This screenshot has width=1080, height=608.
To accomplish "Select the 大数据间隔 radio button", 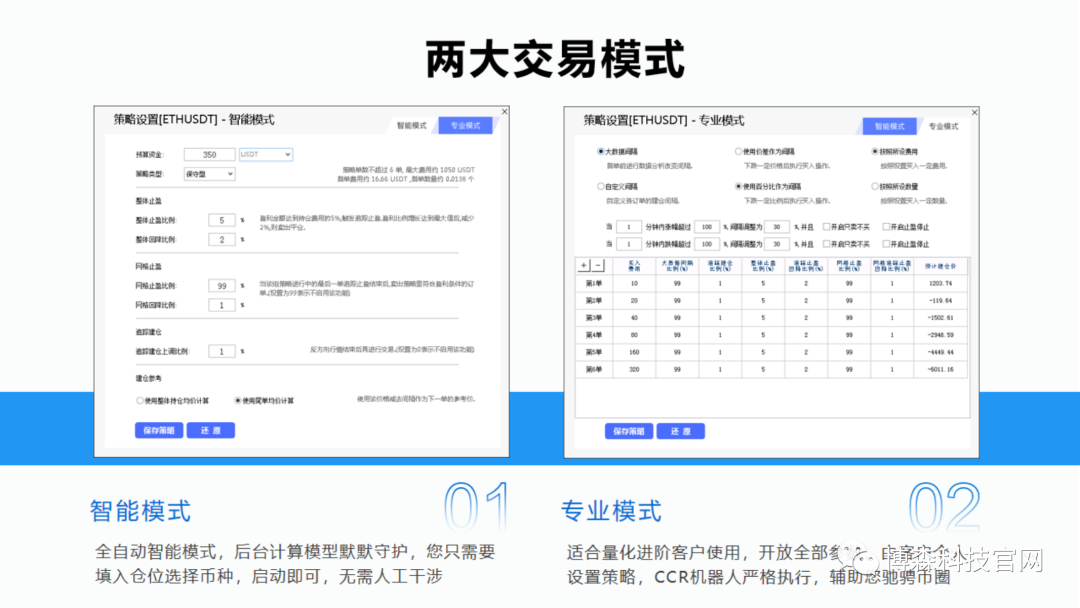I will coord(600,150).
